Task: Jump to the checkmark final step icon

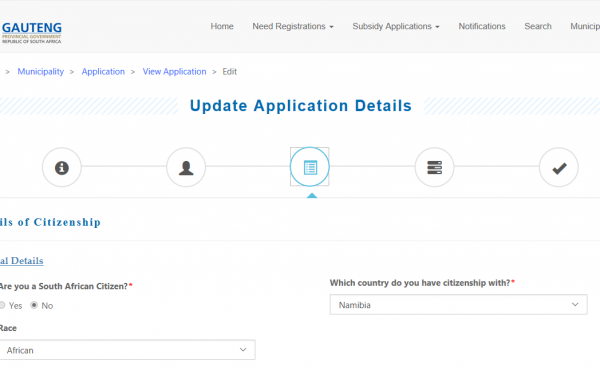Action: coord(559,167)
